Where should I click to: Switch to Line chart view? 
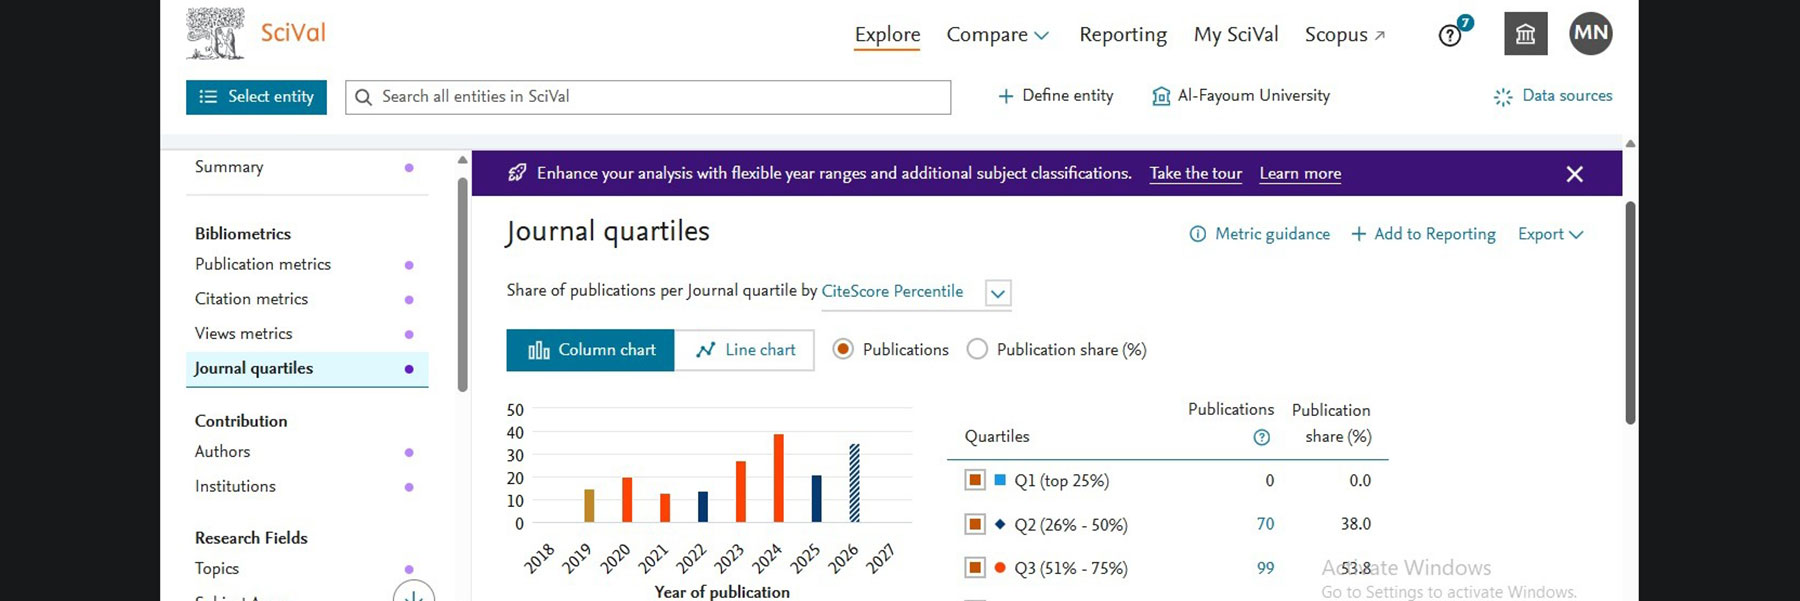coord(745,350)
